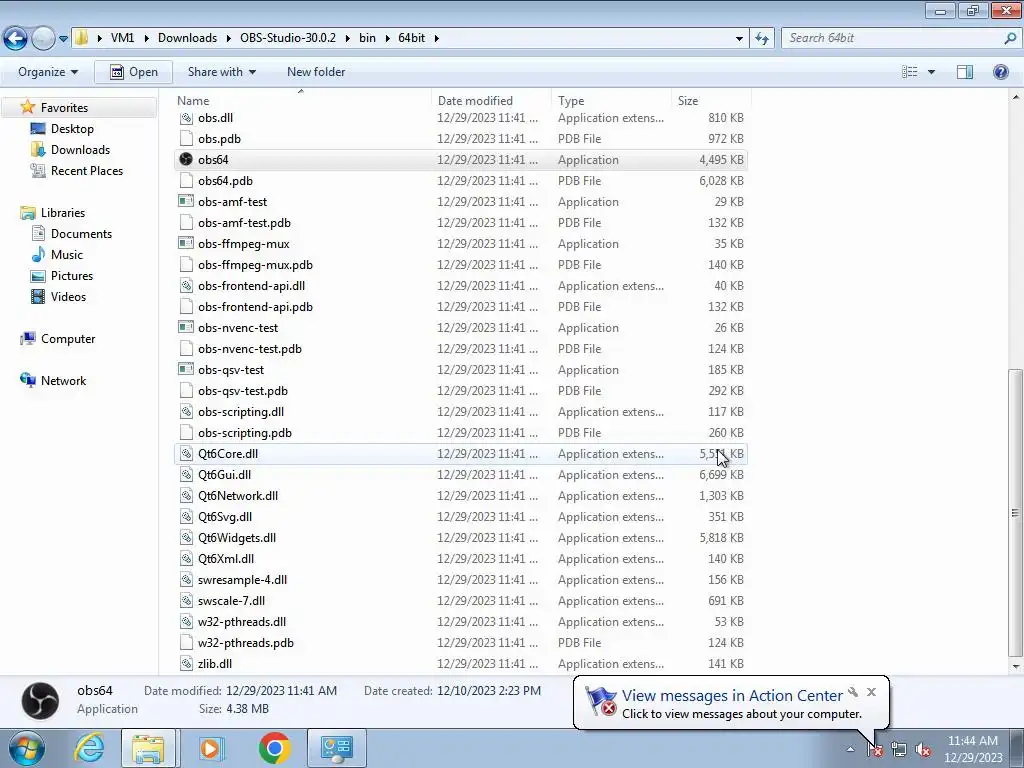Select obs-scripting.dll file name
Image resolution: width=1024 pixels, height=768 pixels.
tap(241, 411)
